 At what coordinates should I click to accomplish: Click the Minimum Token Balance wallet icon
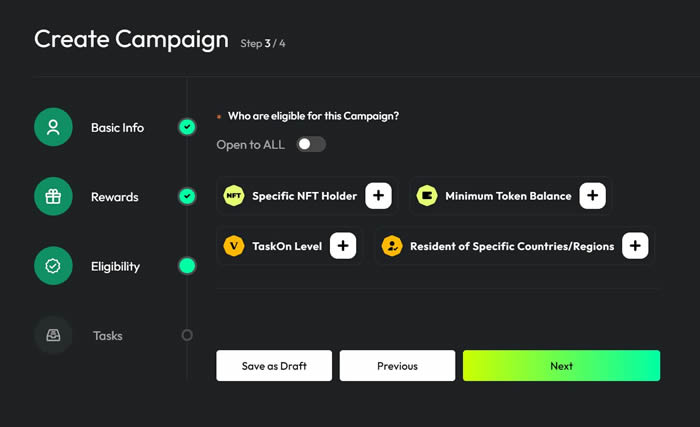click(x=427, y=196)
